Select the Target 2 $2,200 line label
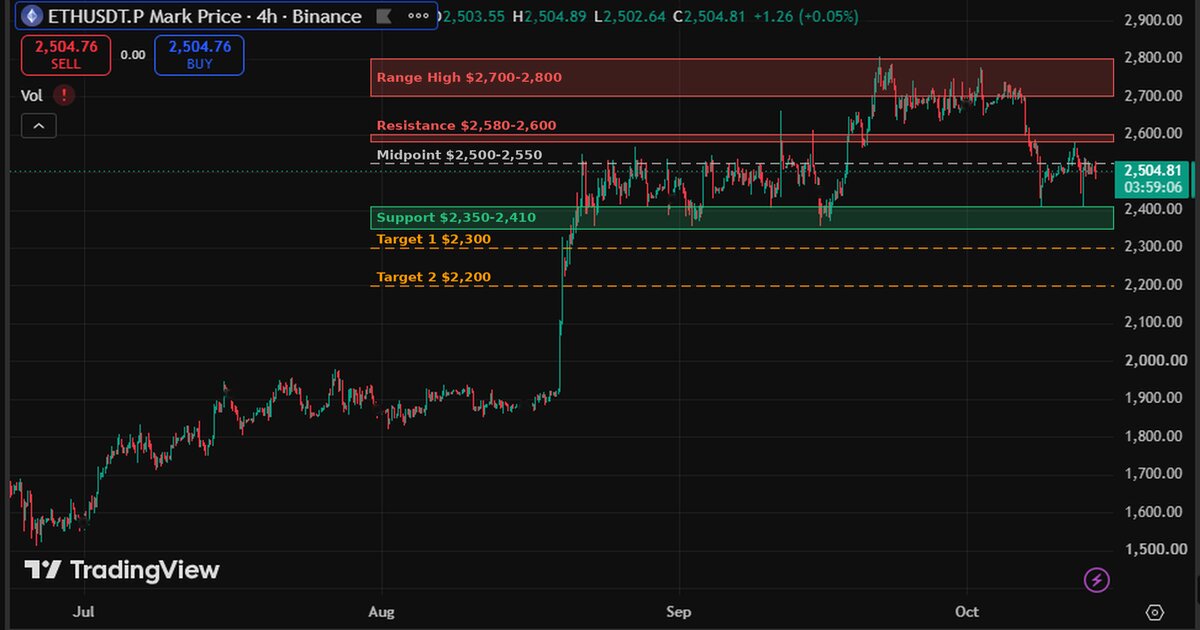Image resolution: width=1200 pixels, height=630 pixels. click(433, 277)
